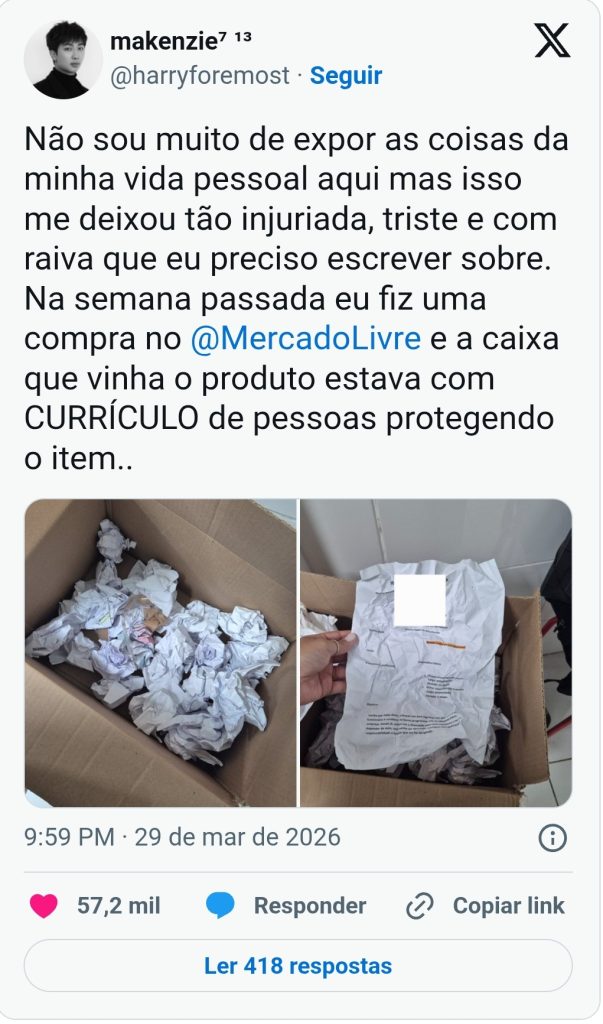The height and width of the screenshot is (1024, 603).
Task: Open the @MercadoLivre mention
Action: click(305, 339)
